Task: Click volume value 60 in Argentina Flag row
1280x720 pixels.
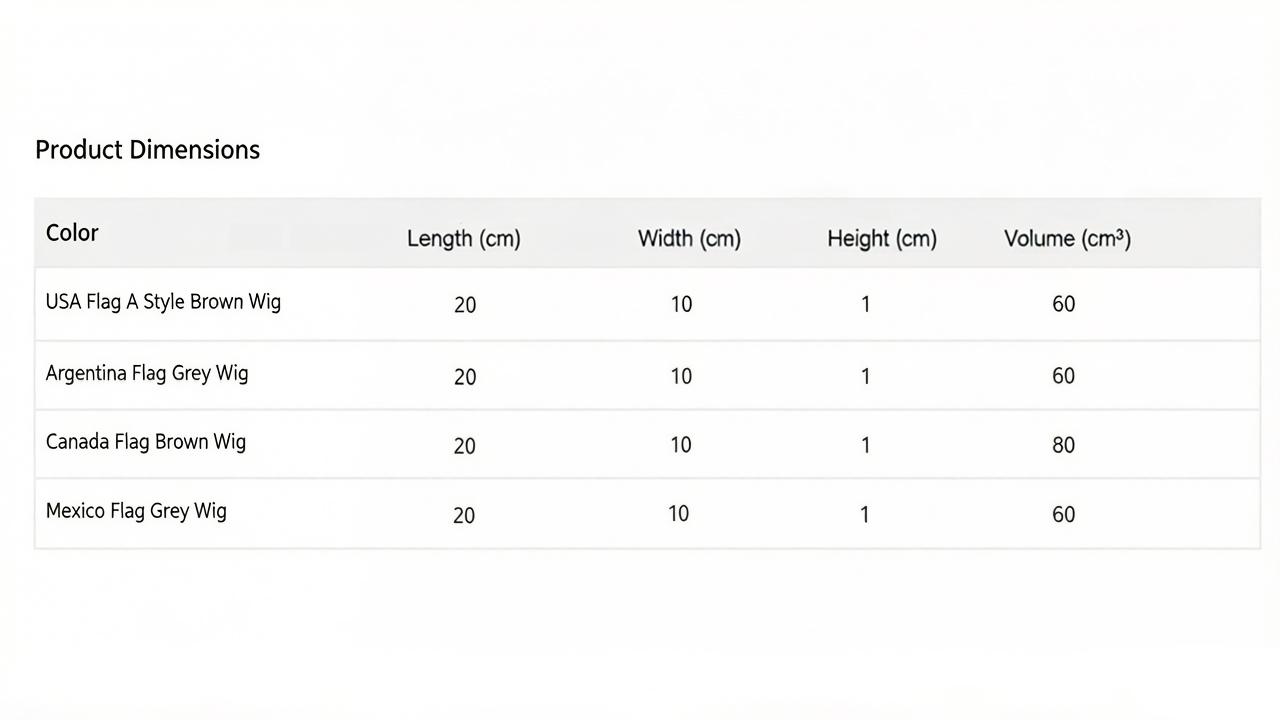Action: tap(1063, 377)
